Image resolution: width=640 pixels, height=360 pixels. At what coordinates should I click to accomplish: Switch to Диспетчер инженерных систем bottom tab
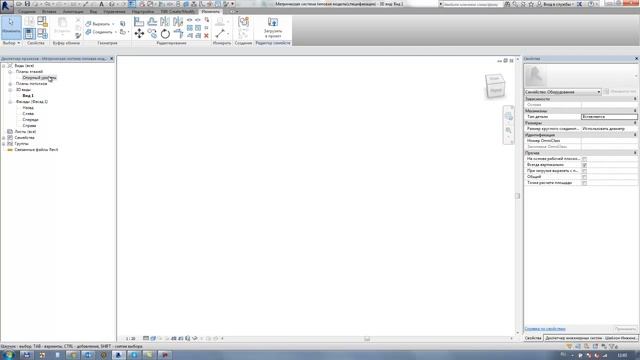tap(591, 338)
